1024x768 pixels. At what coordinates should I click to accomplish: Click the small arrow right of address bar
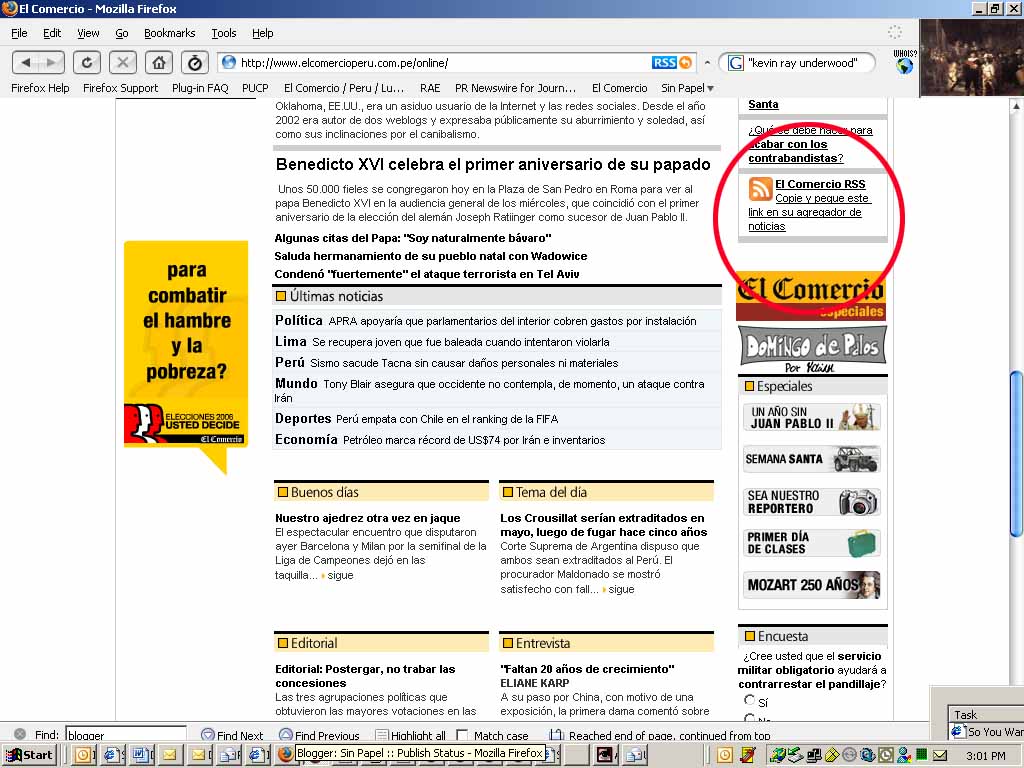click(707, 63)
